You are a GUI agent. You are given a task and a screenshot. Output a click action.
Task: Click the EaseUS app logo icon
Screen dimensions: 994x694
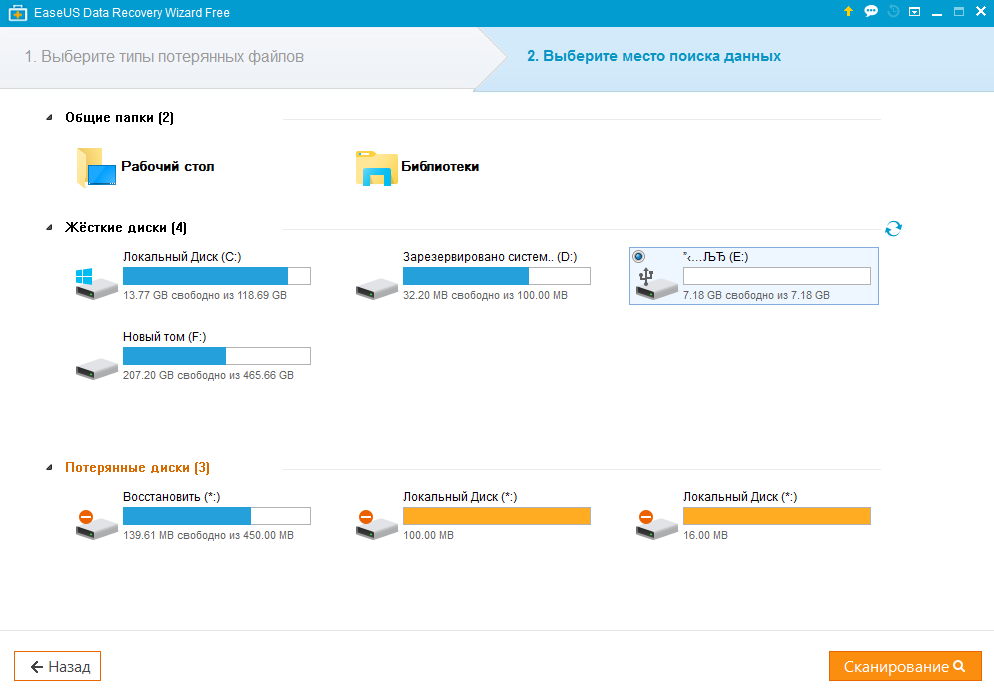(17, 13)
